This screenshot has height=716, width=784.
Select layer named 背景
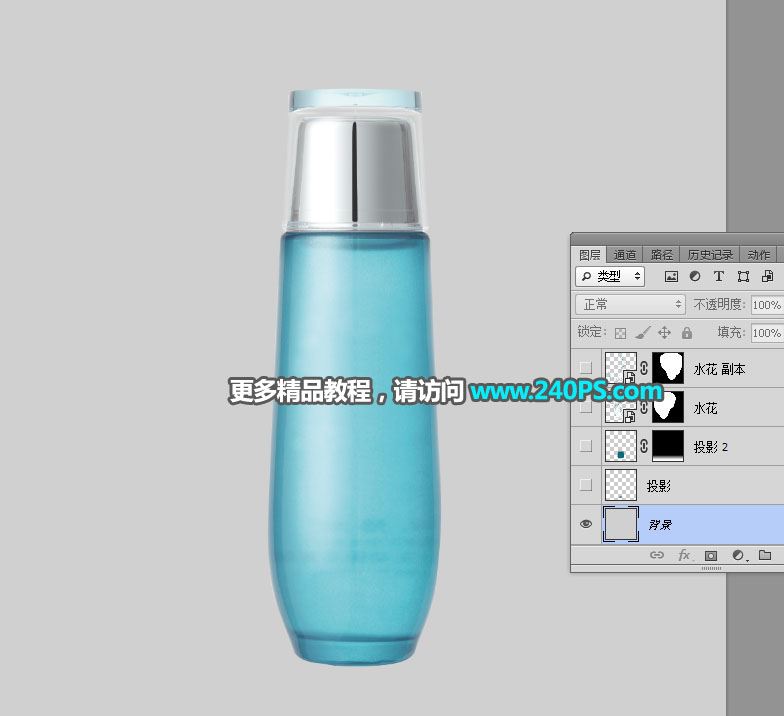coord(660,524)
